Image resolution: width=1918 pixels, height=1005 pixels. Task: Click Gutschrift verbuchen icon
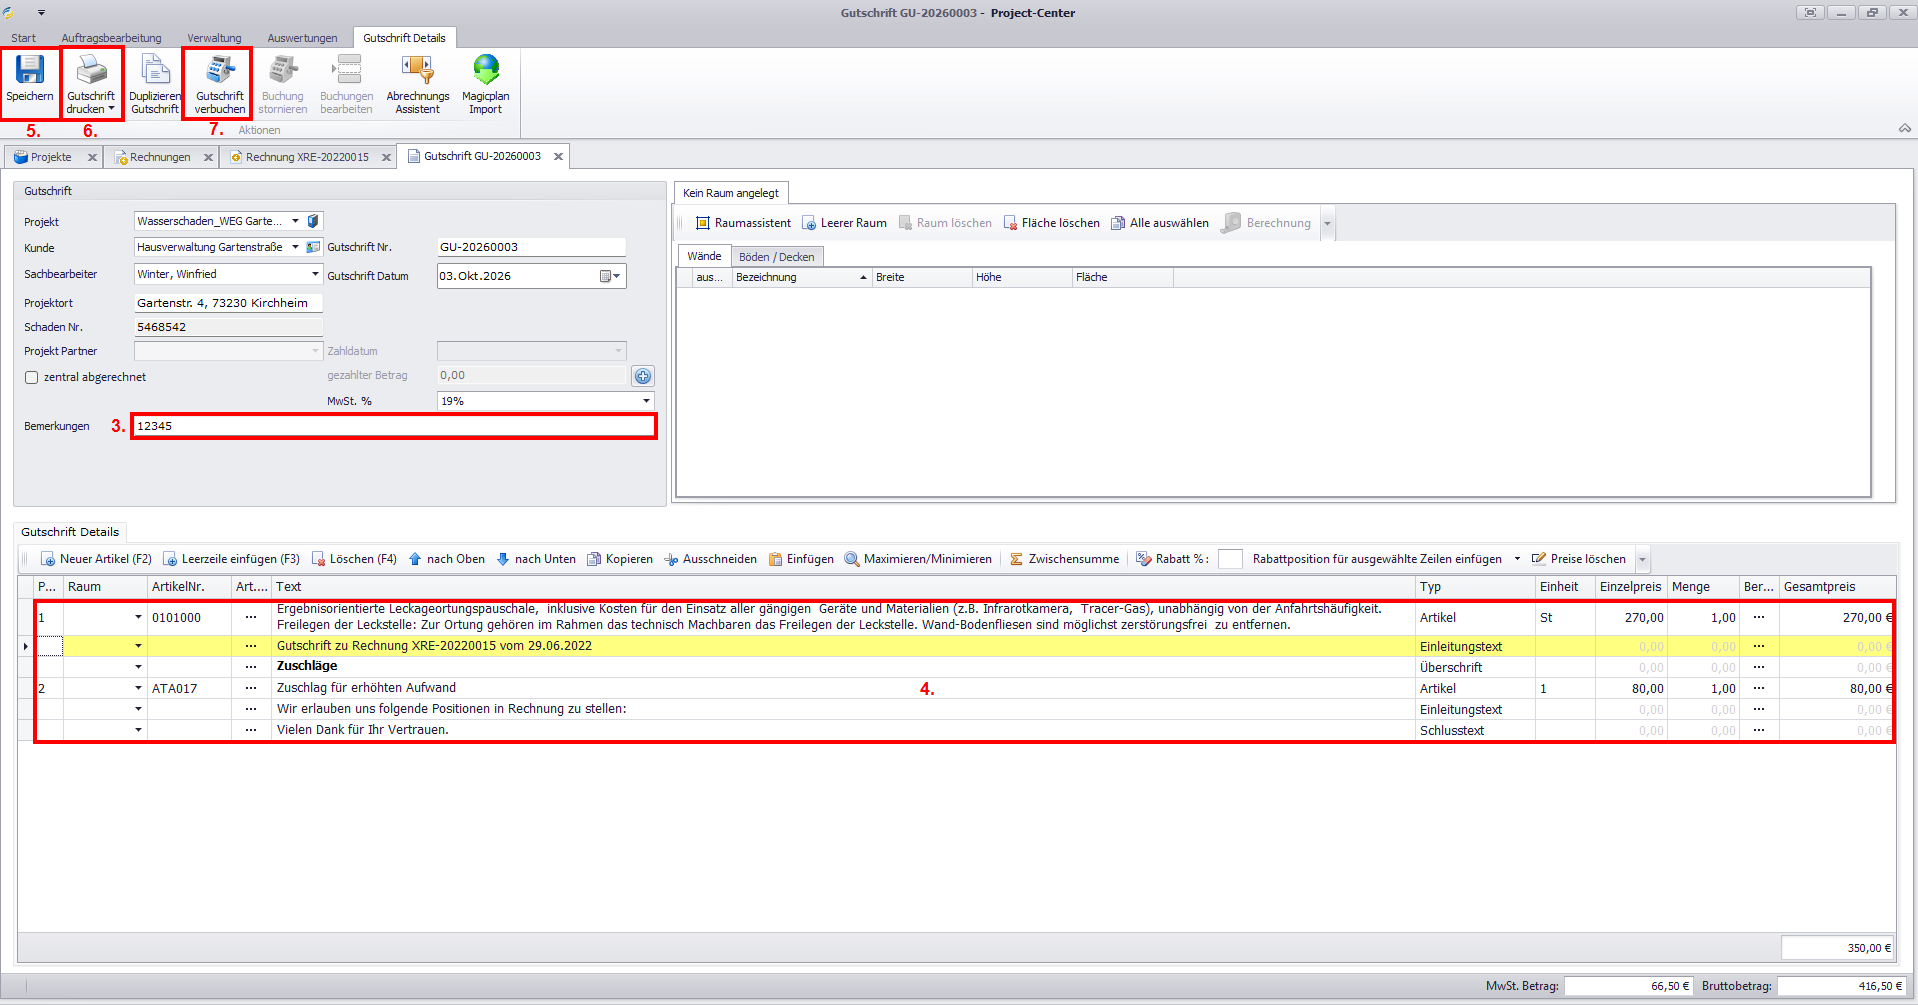pos(220,69)
